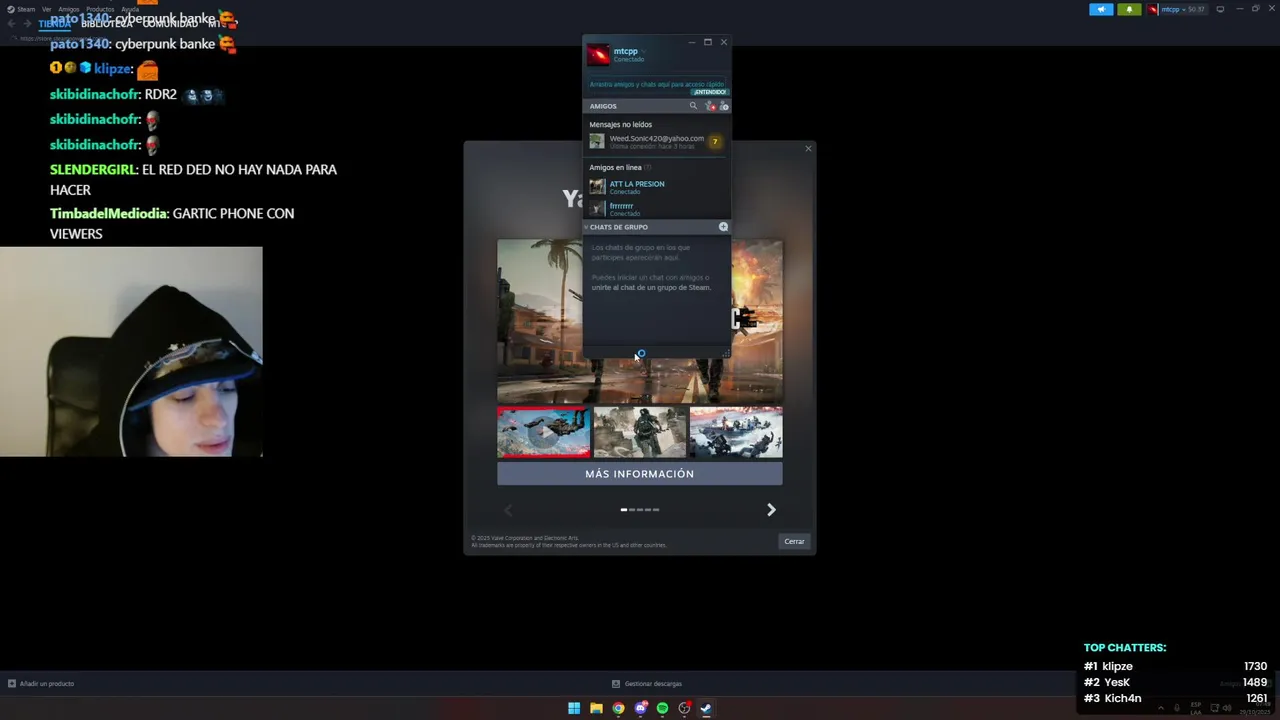Close the news popup with top X
Viewport: 1280px width, 720px height.
coord(808,149)
